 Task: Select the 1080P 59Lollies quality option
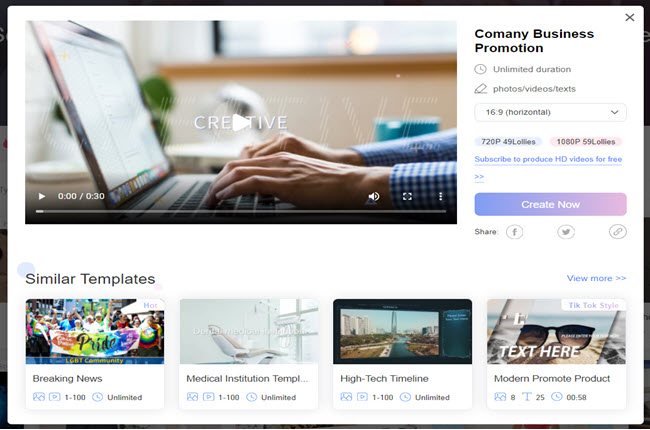(x=585, y=143)
